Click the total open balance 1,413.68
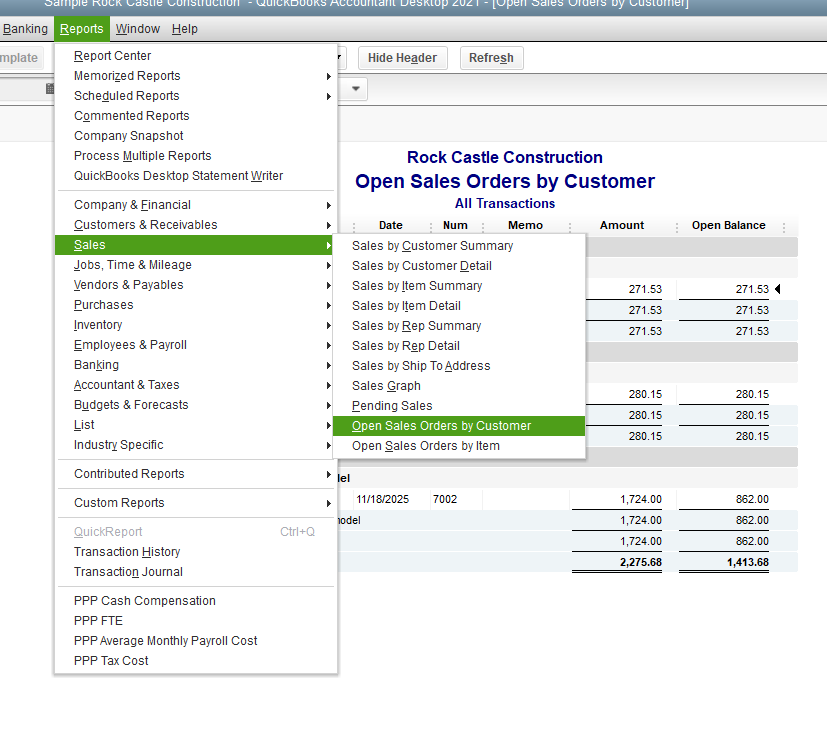The image size is (827, 735). 748,563
